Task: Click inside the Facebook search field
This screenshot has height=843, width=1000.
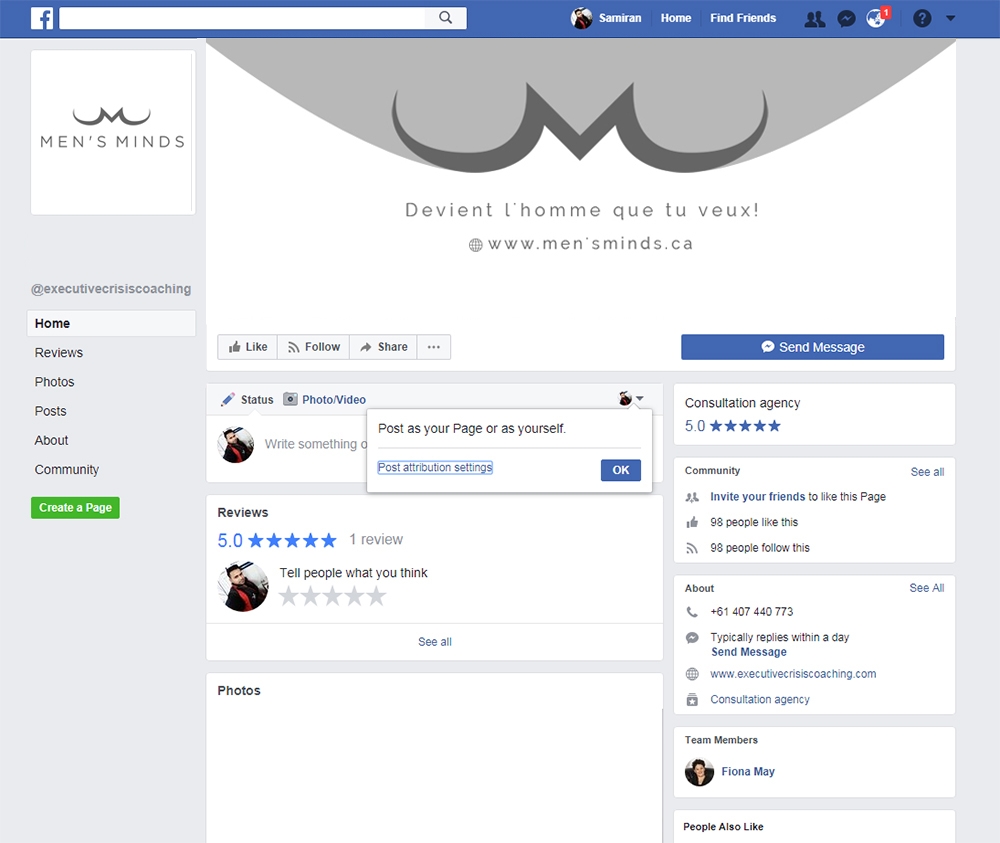Action: [242, 18]
